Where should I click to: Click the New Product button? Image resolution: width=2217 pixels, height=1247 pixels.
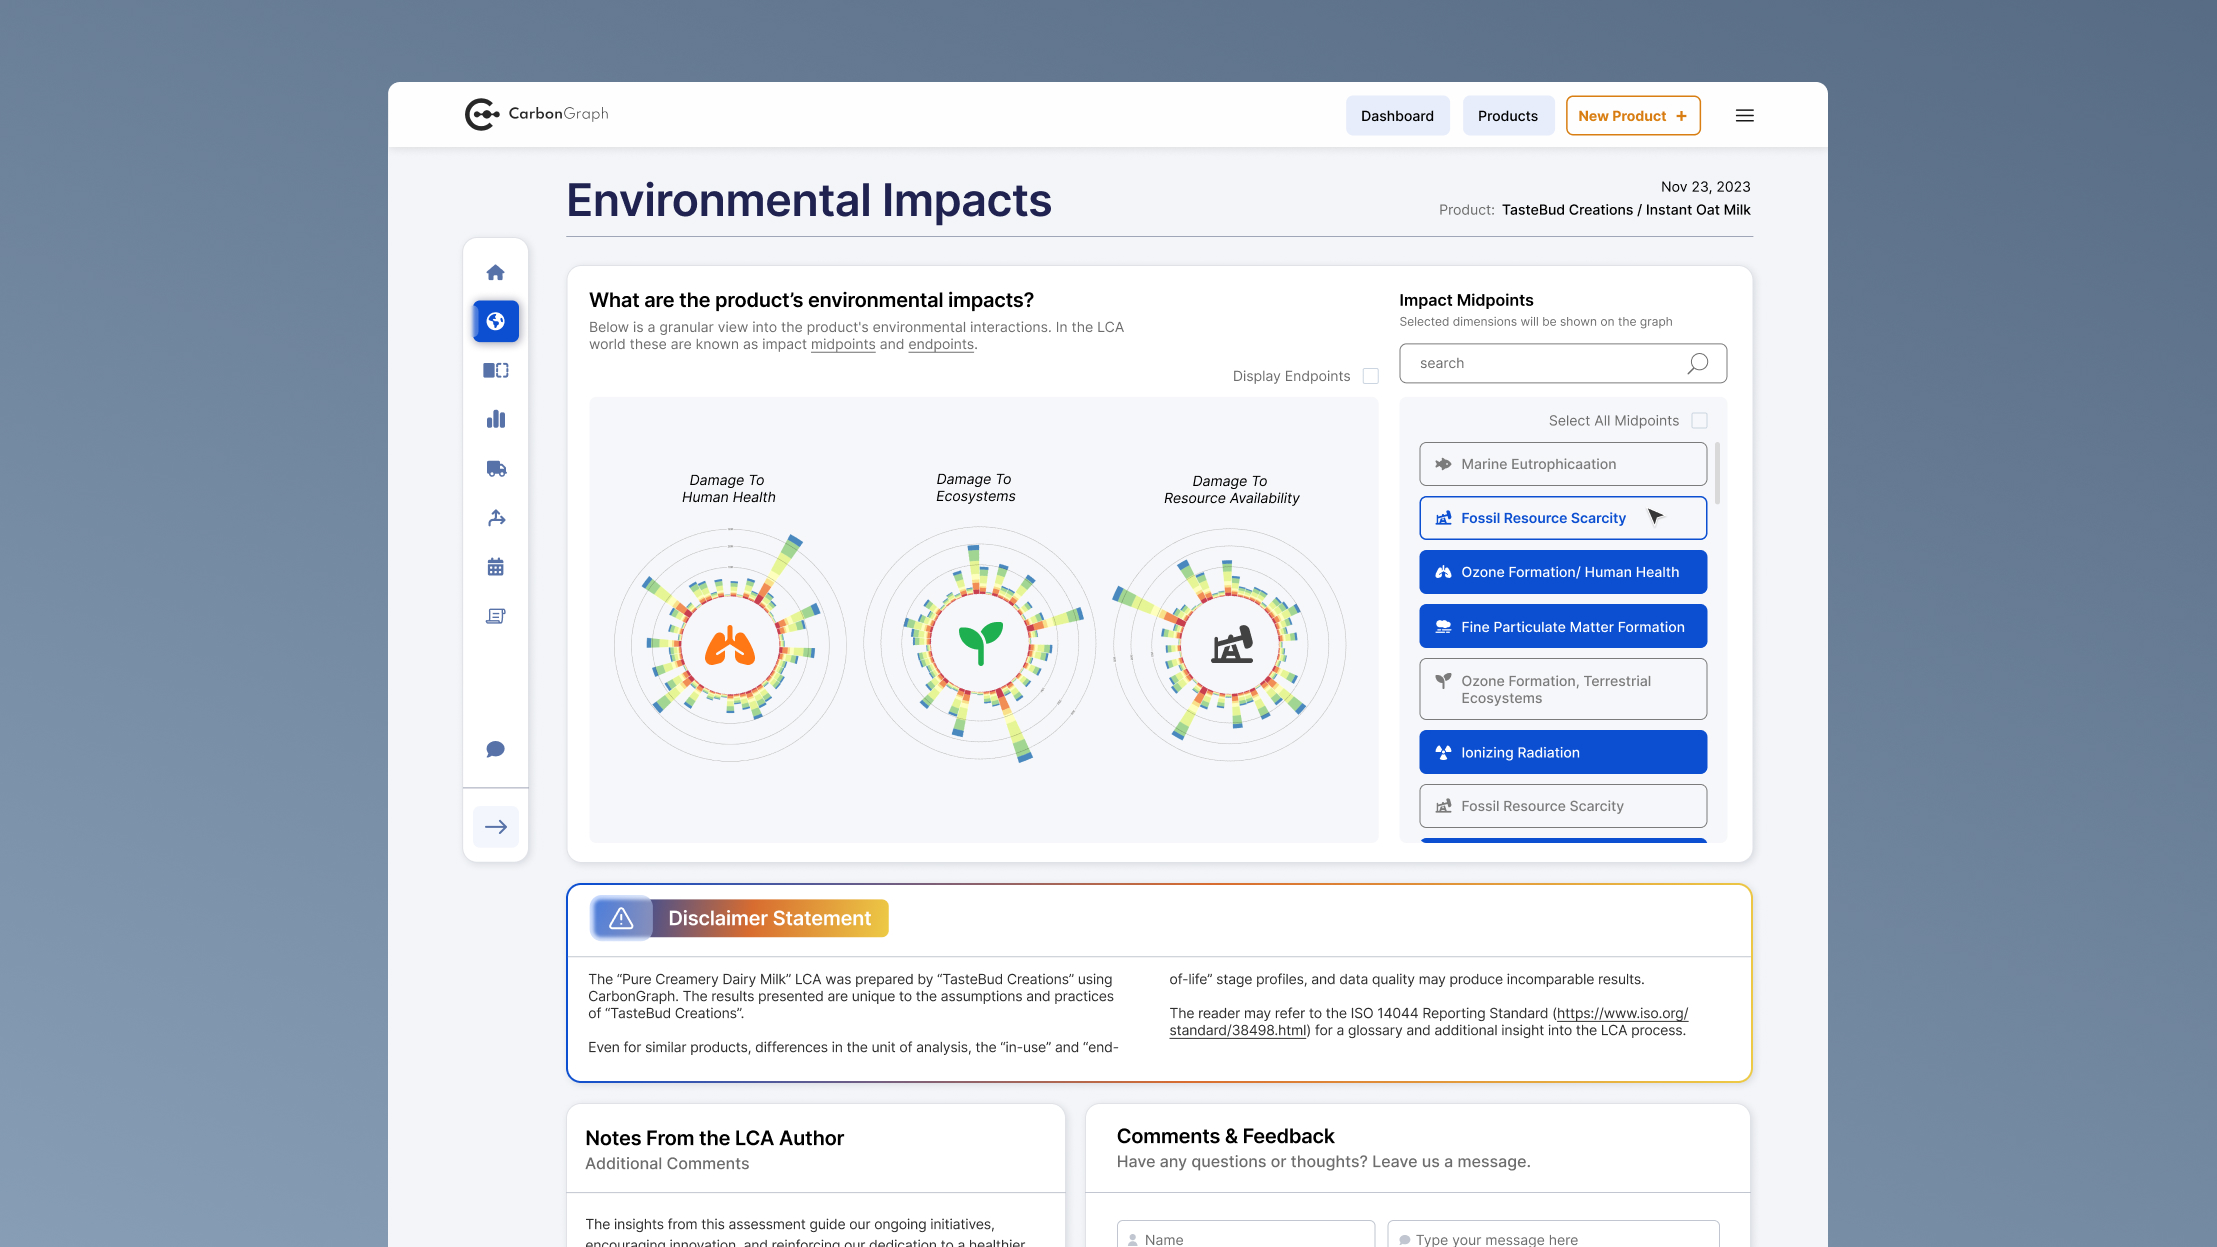click(x=1633, y=115)
